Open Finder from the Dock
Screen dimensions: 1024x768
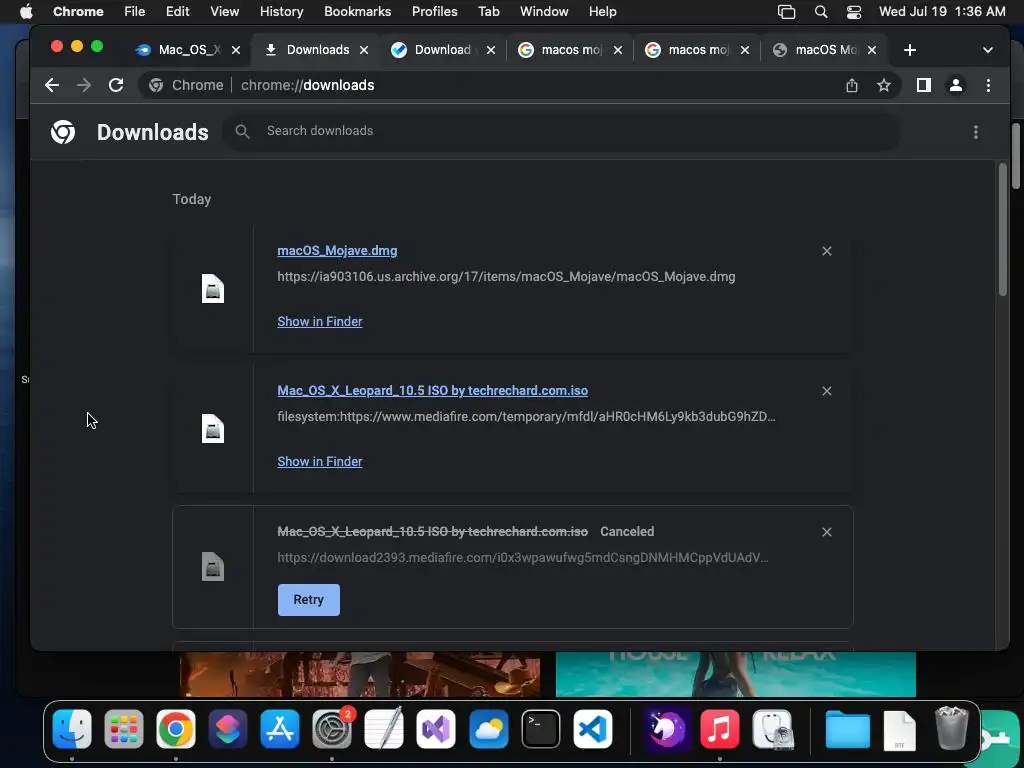point(72,729)
